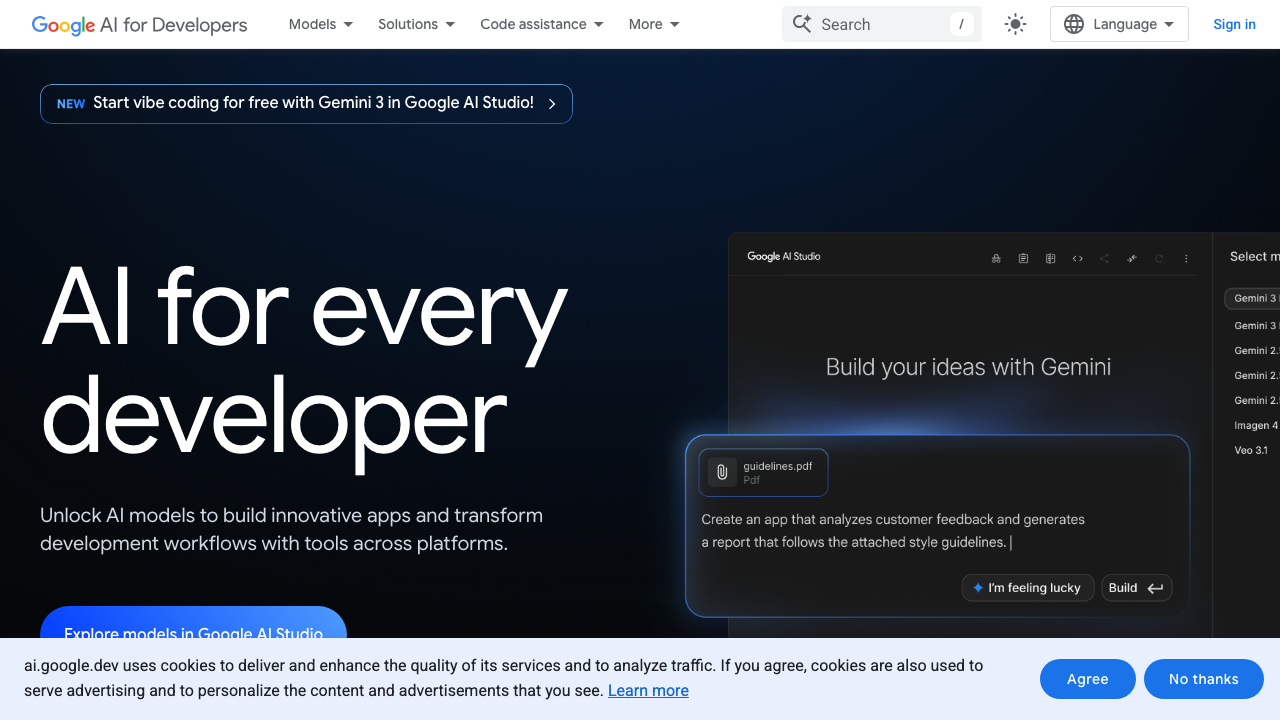Open the Learn more cookies link
This screenshot has width=1280, height=720.
(648, 690)
